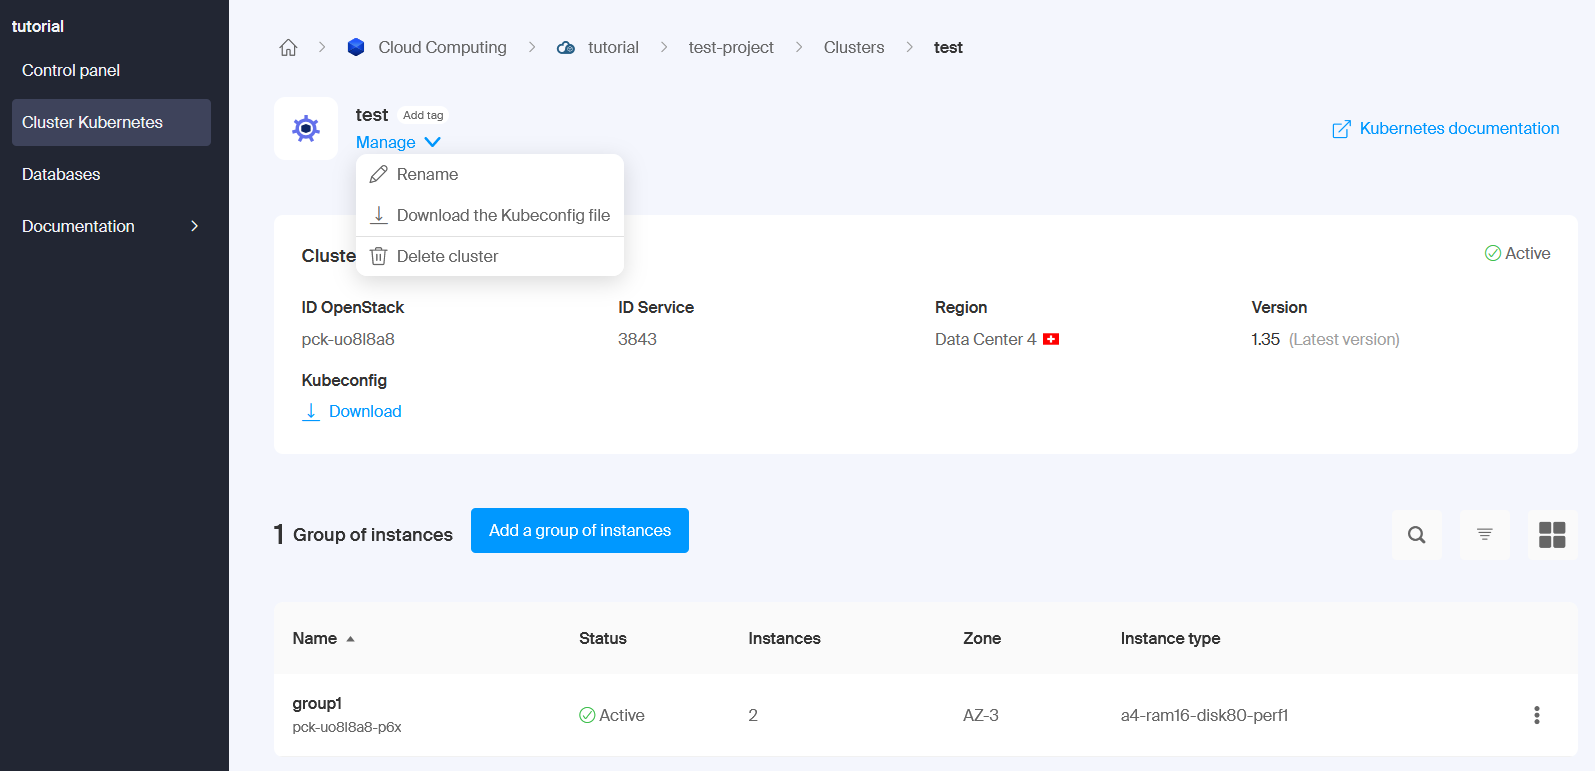Screen dimensions: 1595x771
Task: Sort the table by Name column
Action: pyautogui.click(x=324, y=638)
